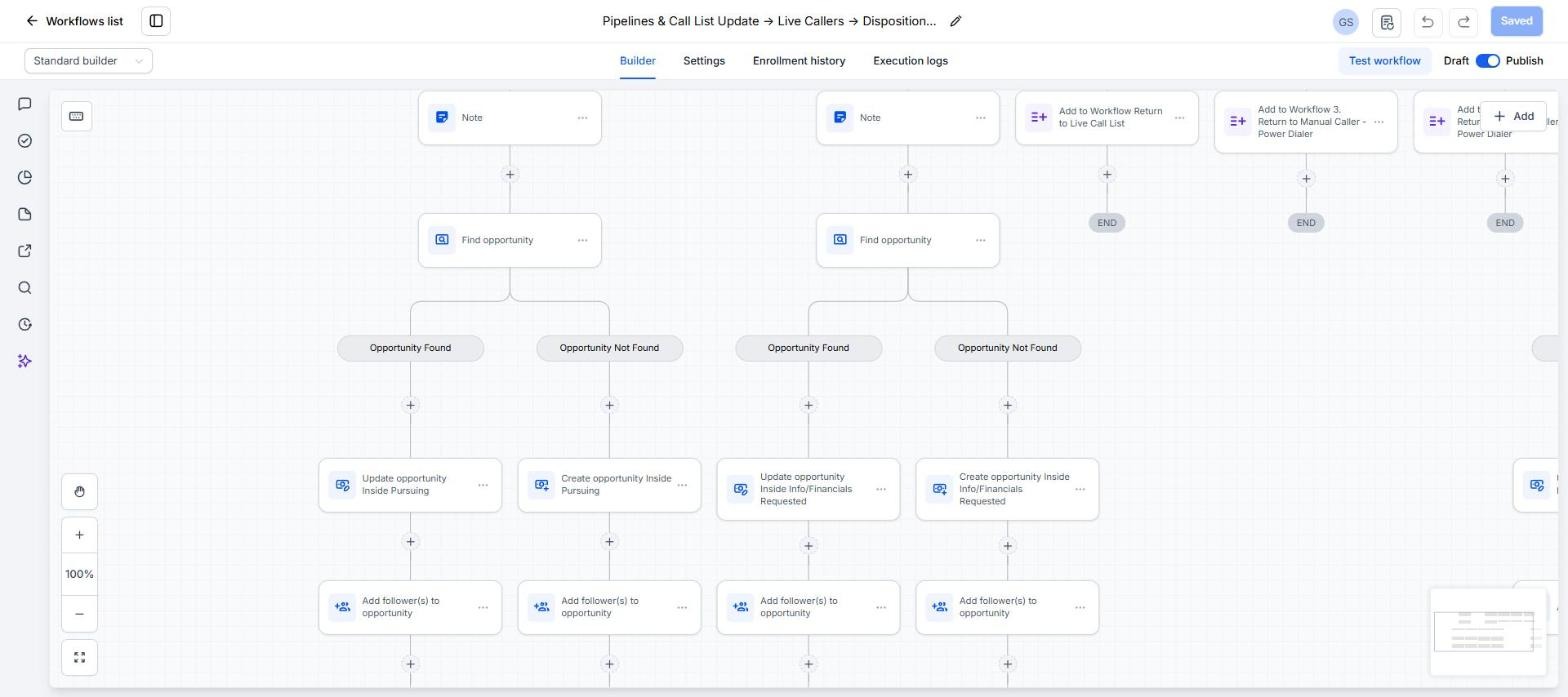Open the AI sparkle icon in sidebar
Viewport: 1568px width, 697px height.
coord(25,361)
